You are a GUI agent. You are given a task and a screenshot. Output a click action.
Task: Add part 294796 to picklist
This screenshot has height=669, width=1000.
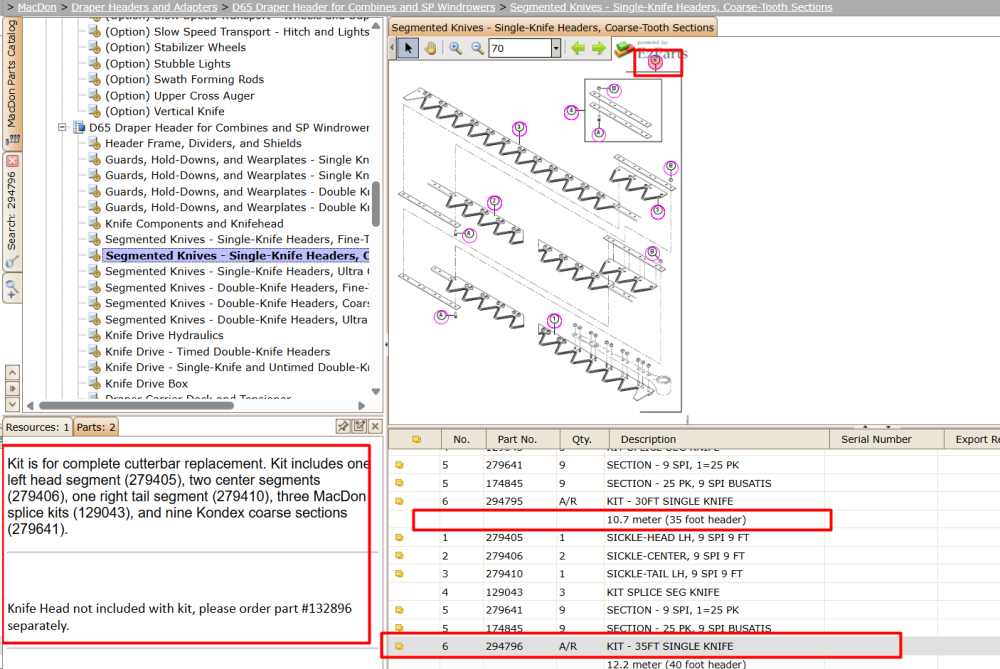pyautogui.click(x=399, y=646)
